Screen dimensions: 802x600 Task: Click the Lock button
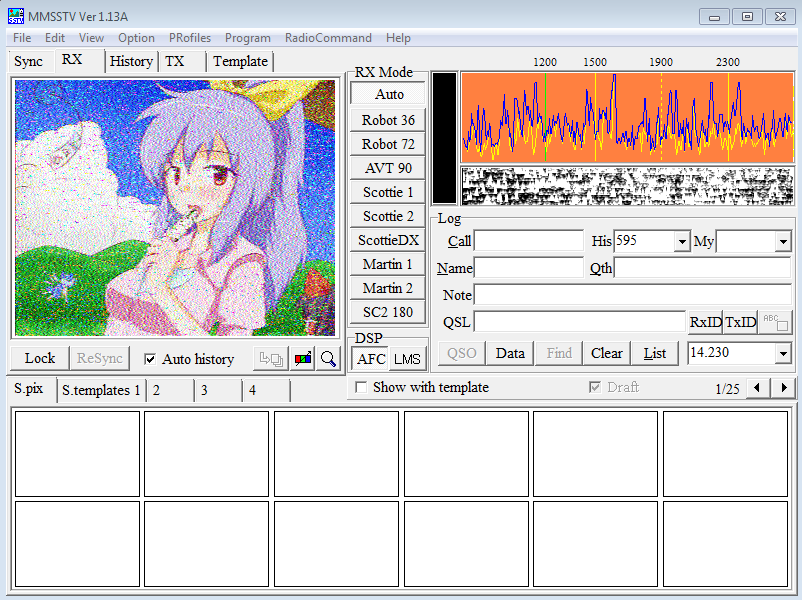[40, 358]
